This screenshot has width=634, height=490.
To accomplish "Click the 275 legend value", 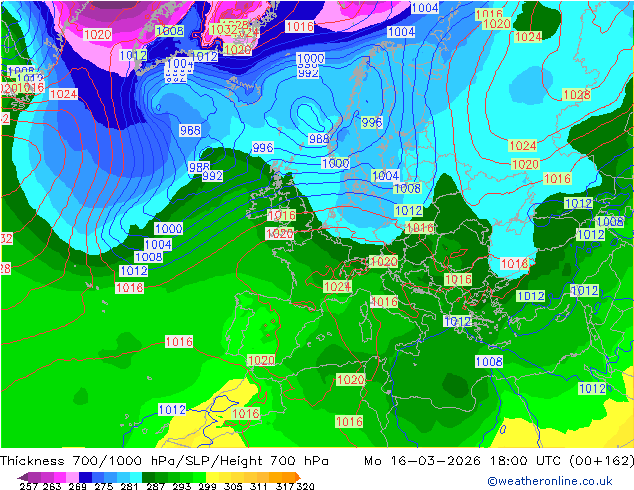I will point(104,486).
